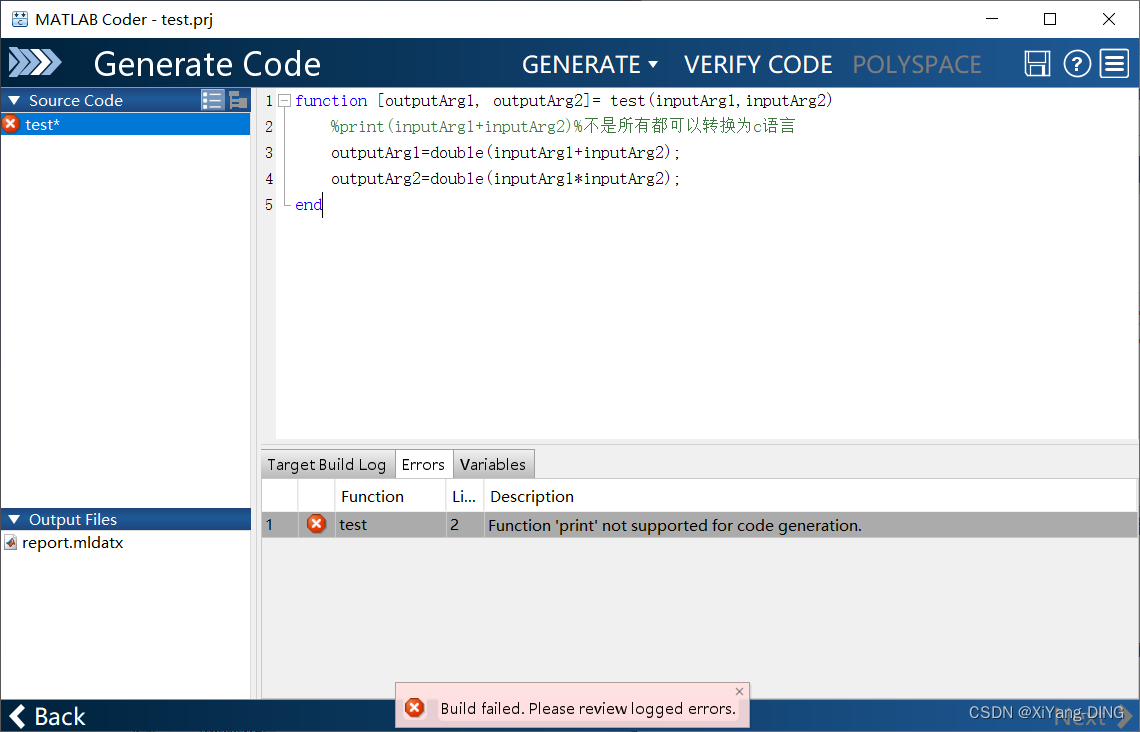Switch to the Variables tab
The height and width of the screenshot is (732, 1140).
[x=493, y=463]
